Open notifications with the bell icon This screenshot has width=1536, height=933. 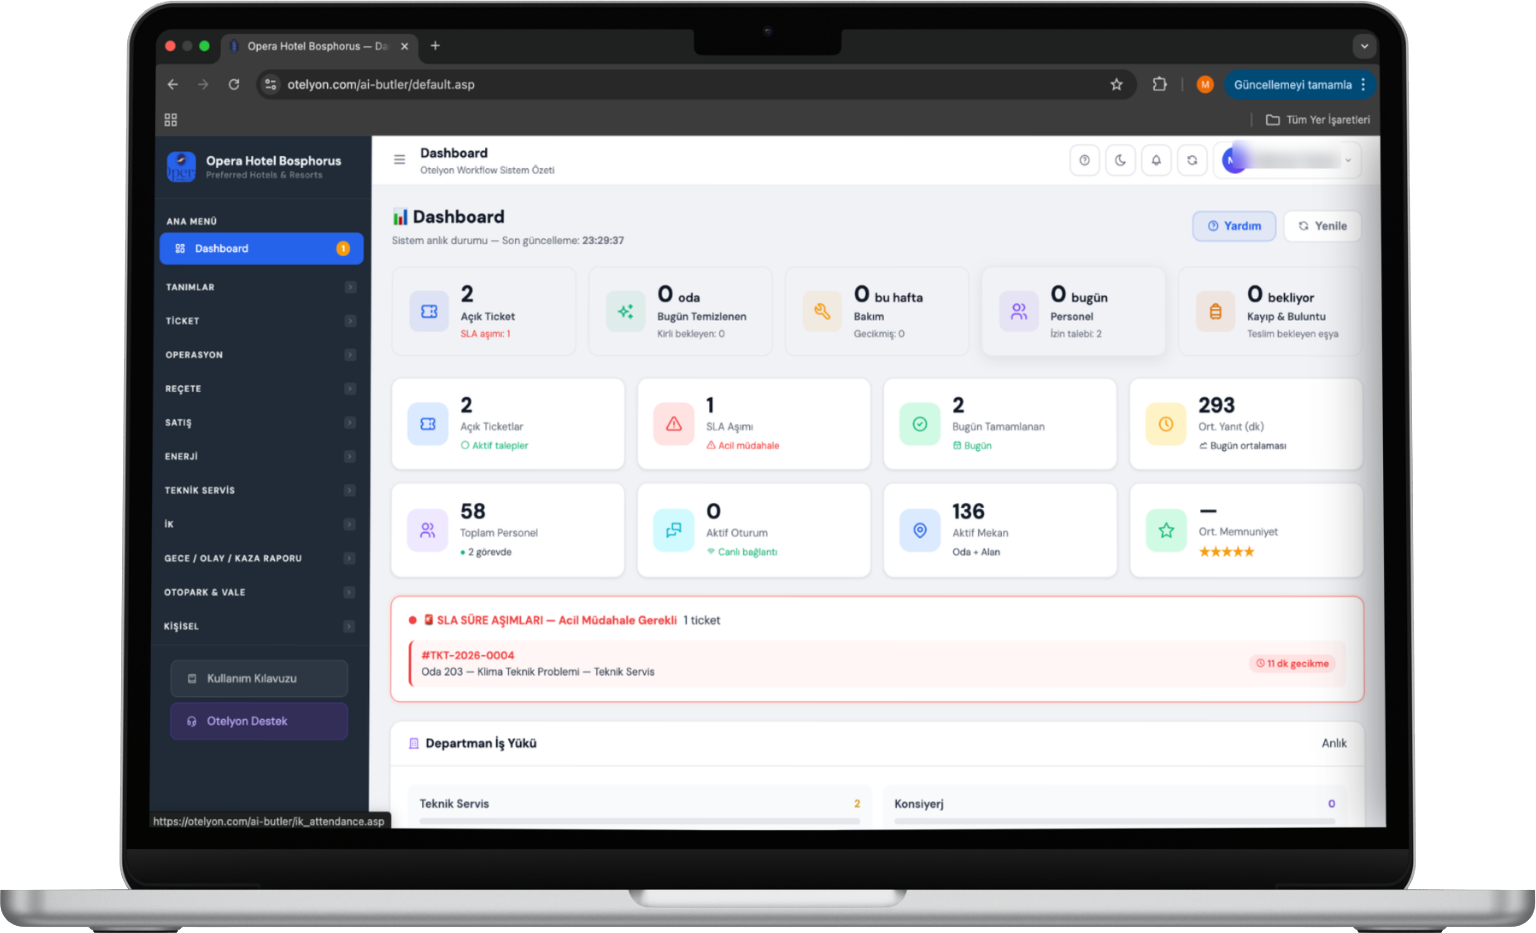tap(1156, 160)
